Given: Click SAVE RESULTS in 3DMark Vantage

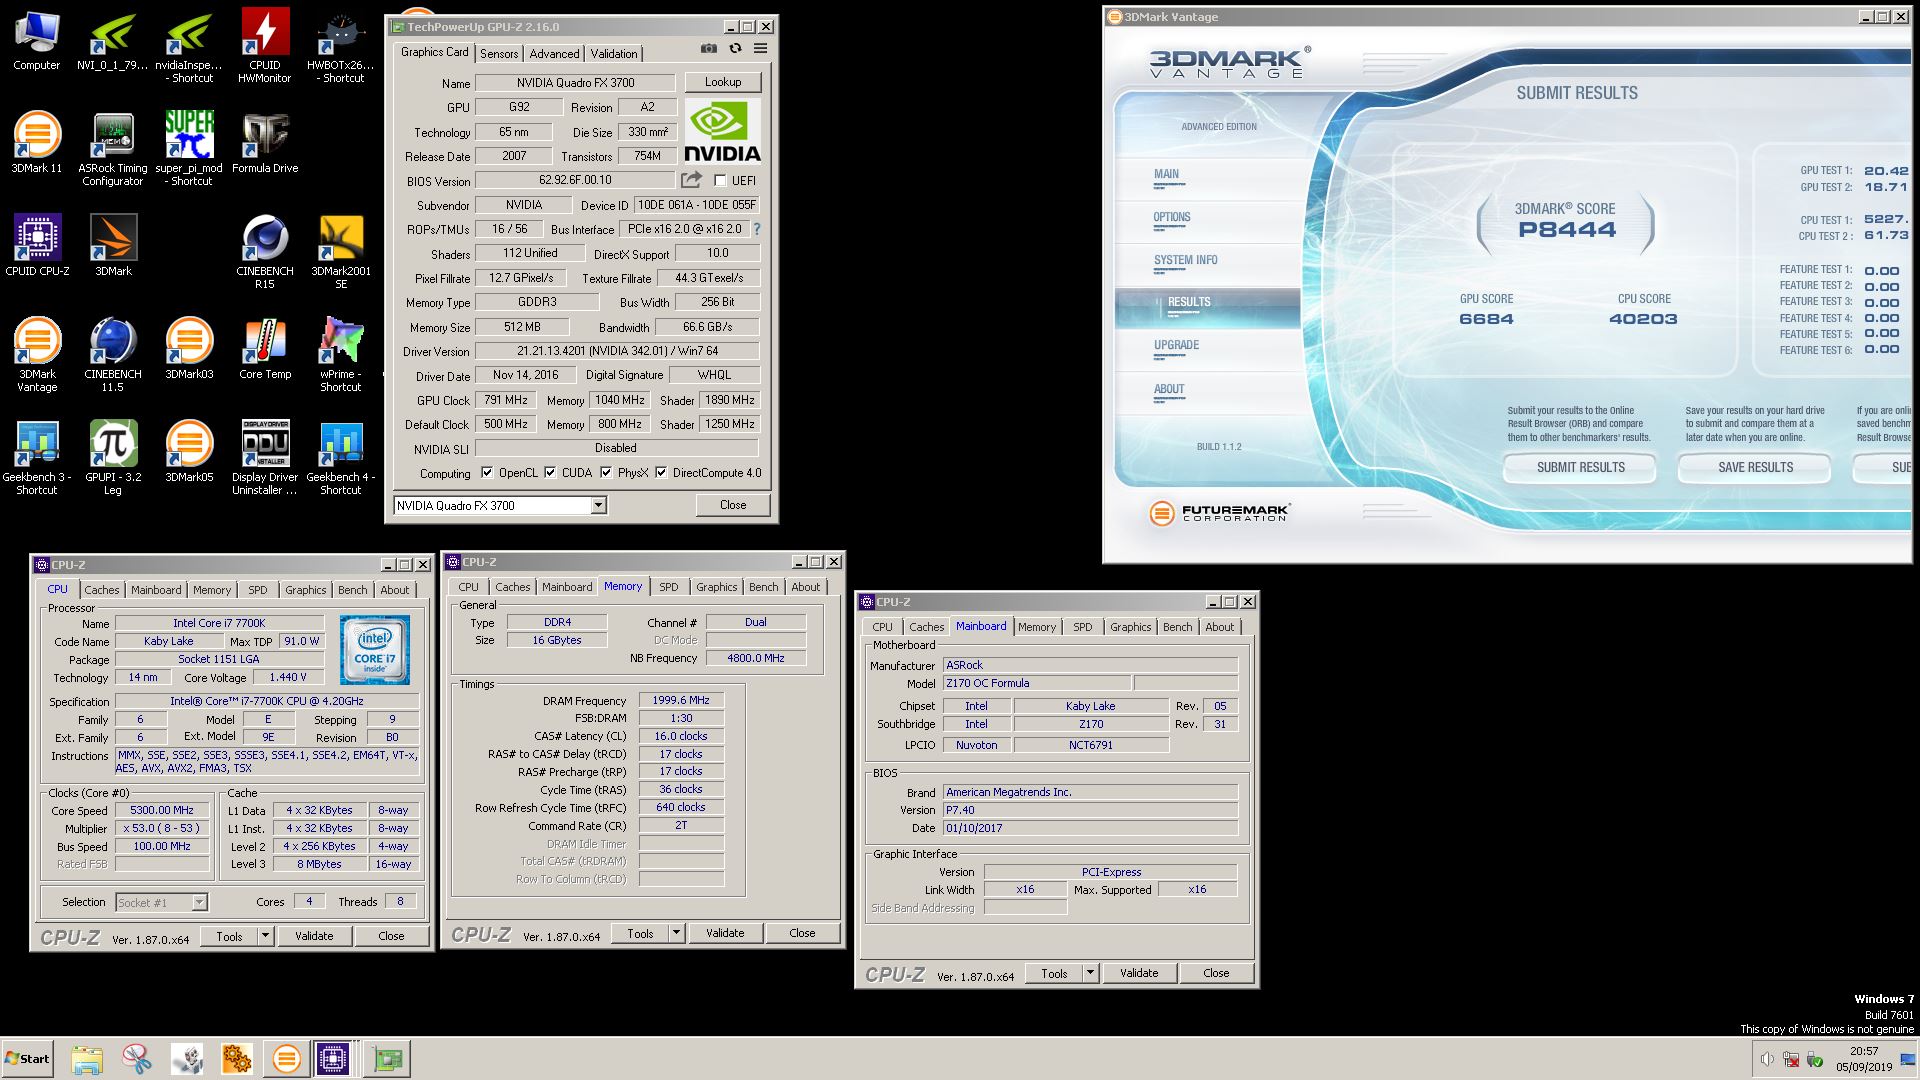Looking at the screenshot, I should click(x=1755, y=467).
